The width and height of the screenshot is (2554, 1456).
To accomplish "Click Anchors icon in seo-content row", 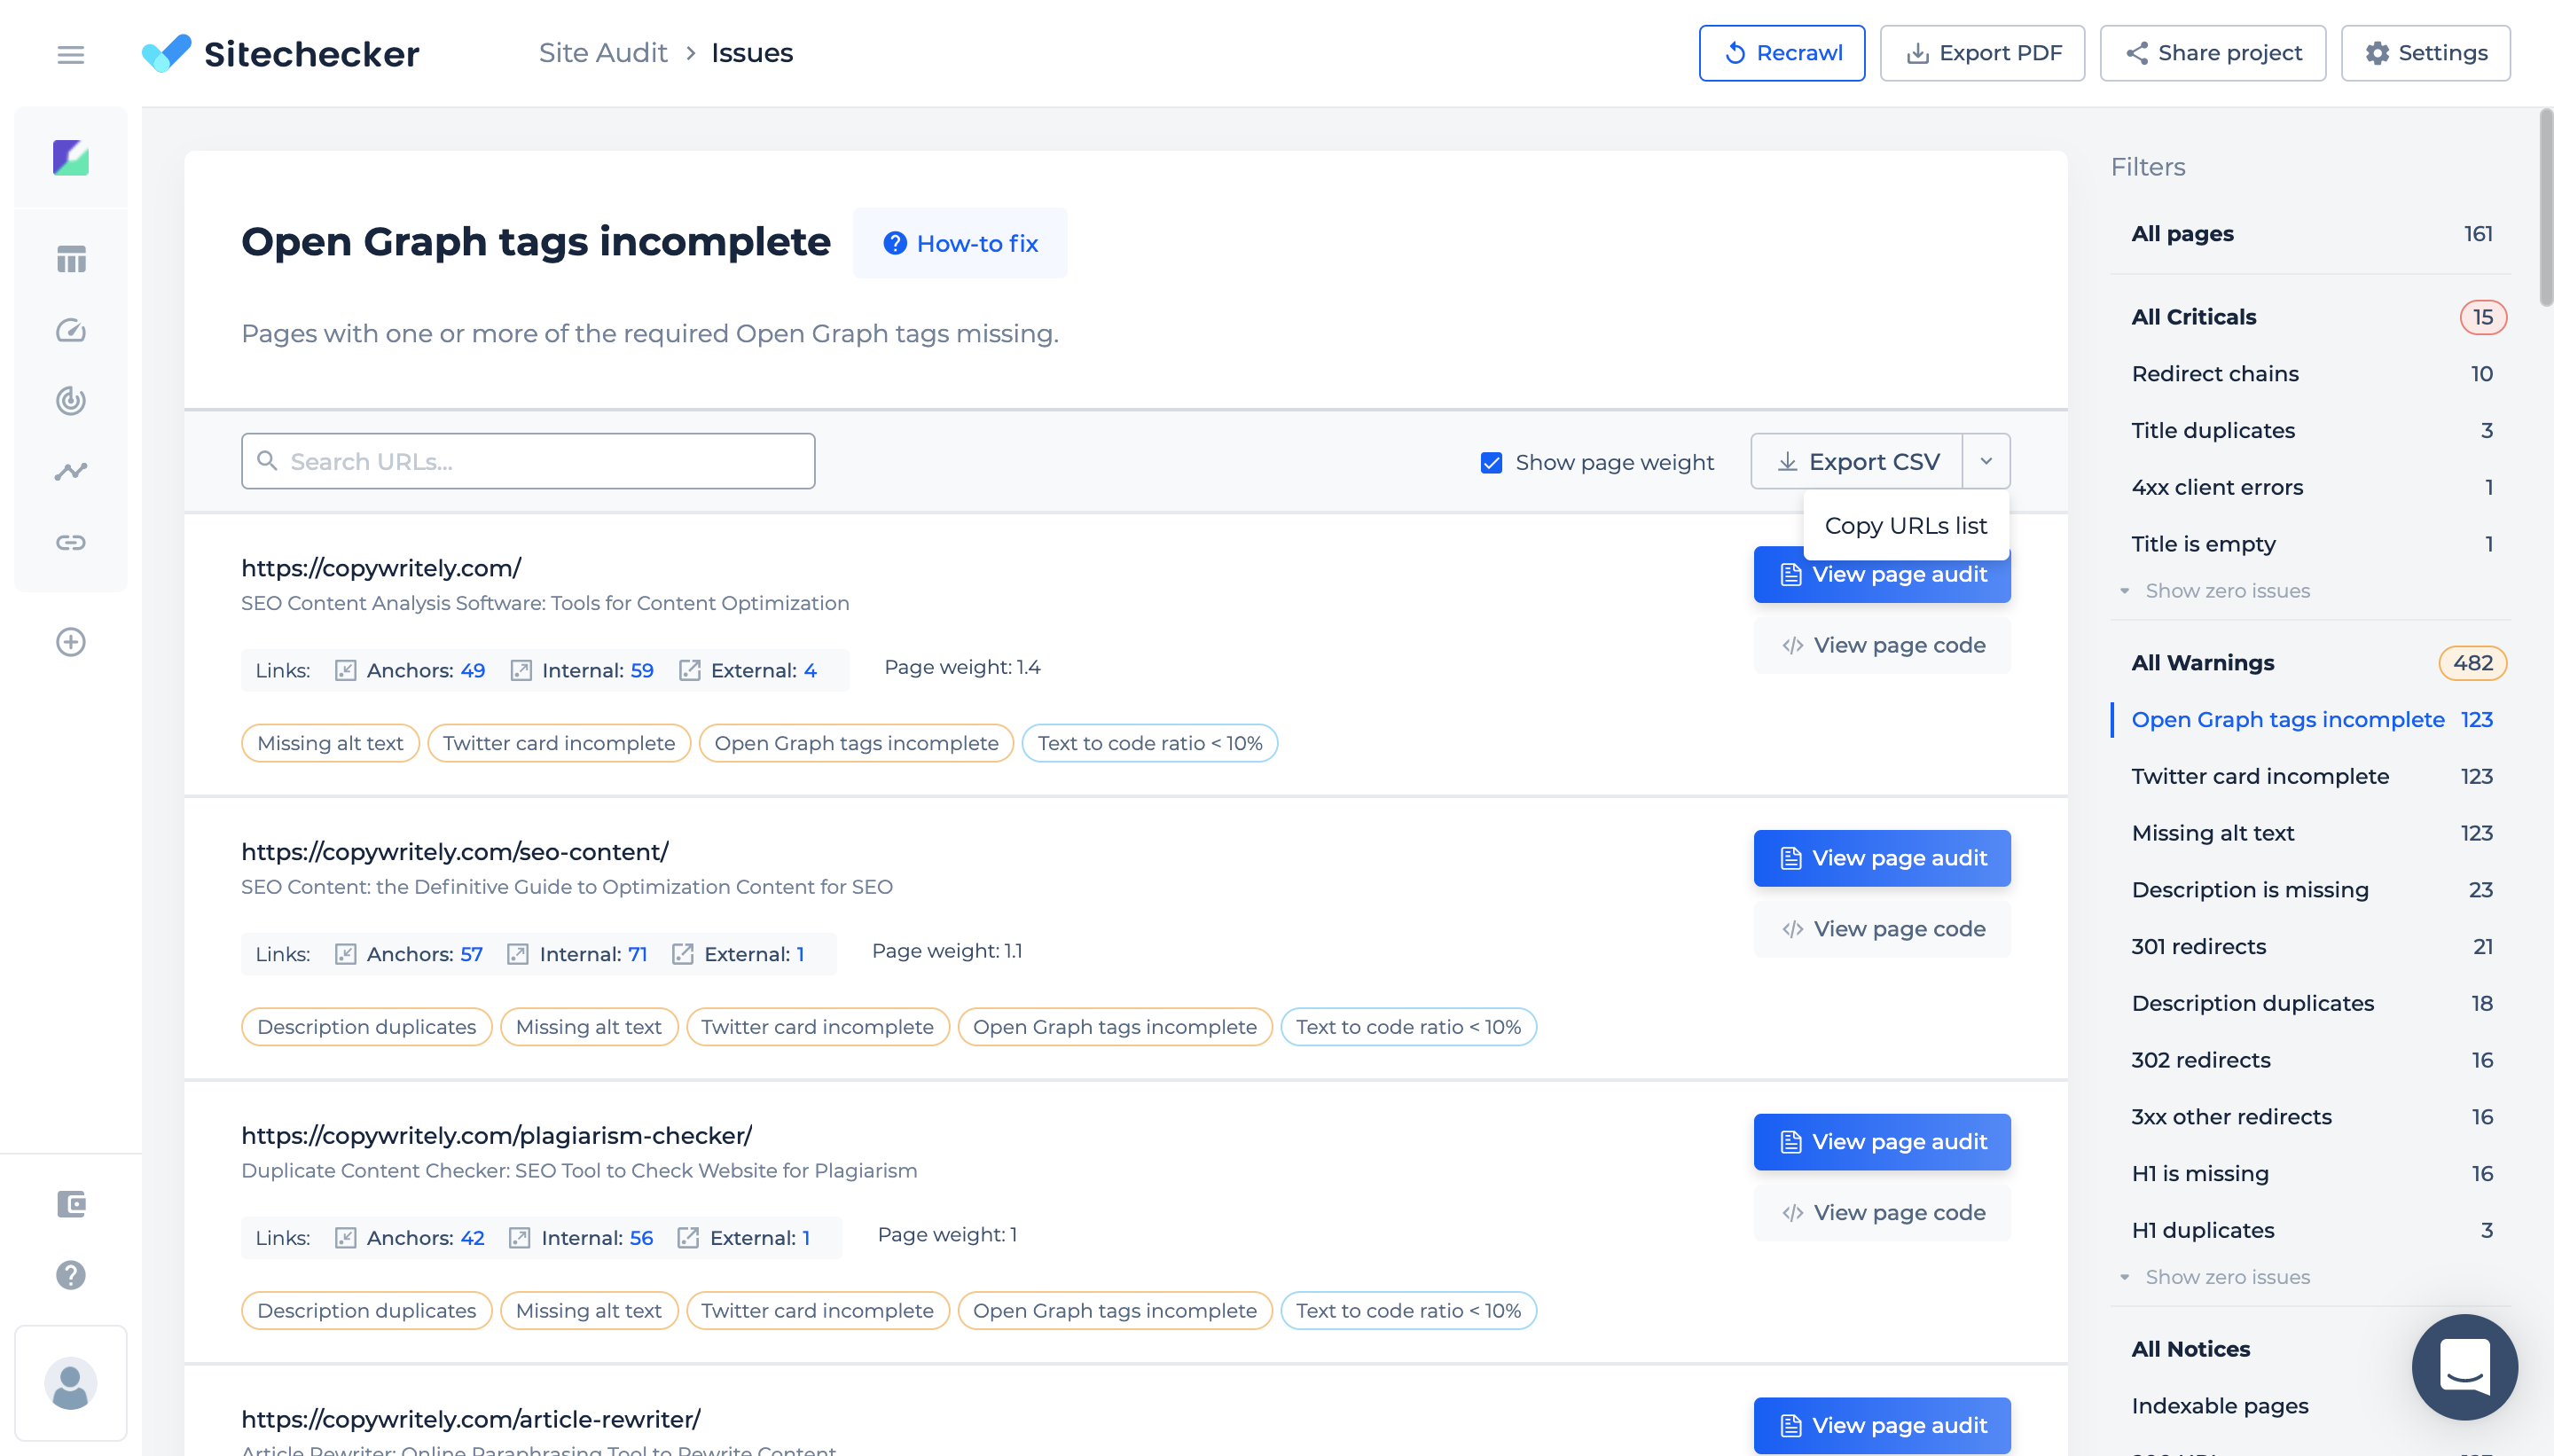I will 345,954.
